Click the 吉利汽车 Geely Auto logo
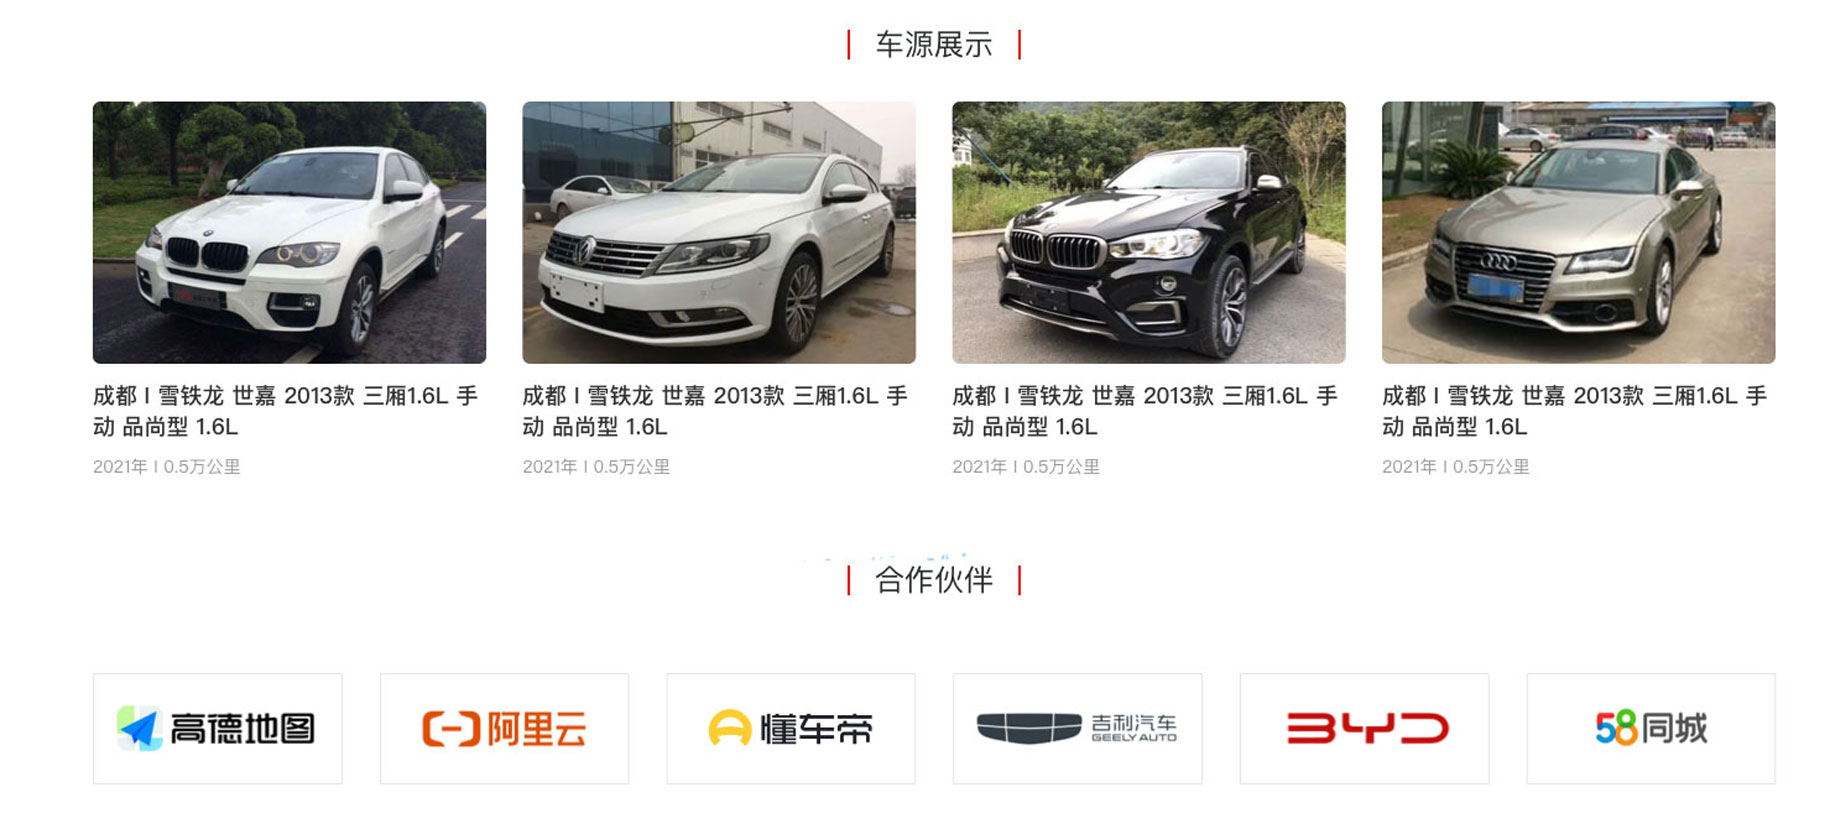Screen dimensions: 1830x819 tap(1077, 728)
